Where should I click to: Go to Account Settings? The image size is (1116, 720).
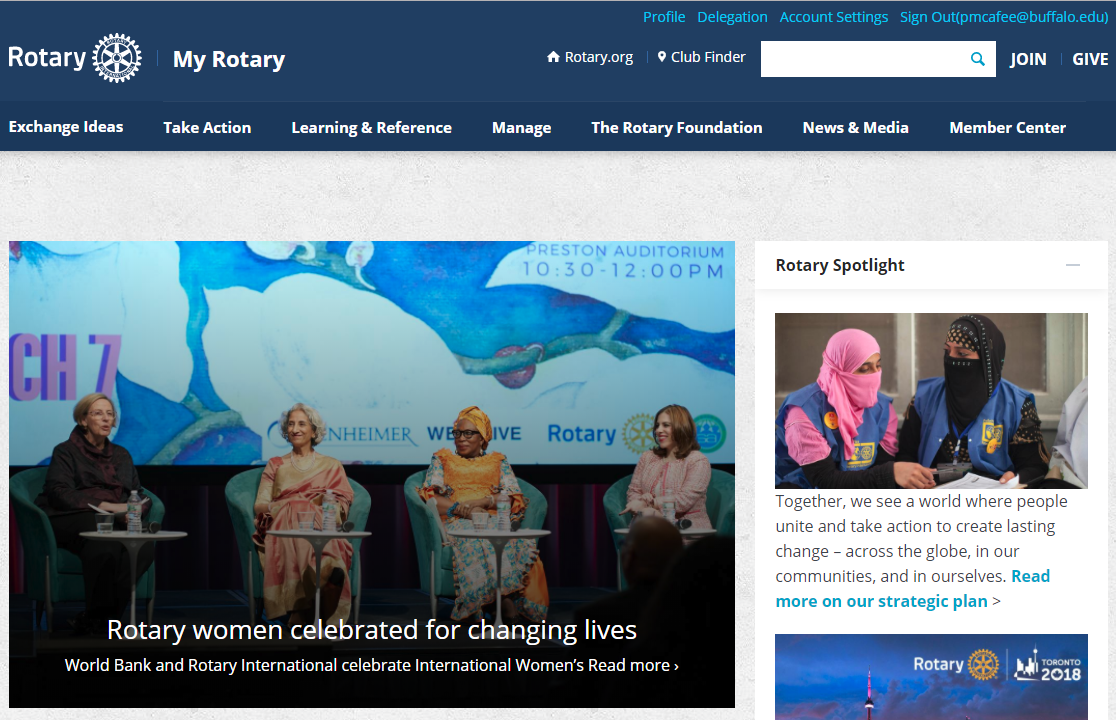click(833, 17)
